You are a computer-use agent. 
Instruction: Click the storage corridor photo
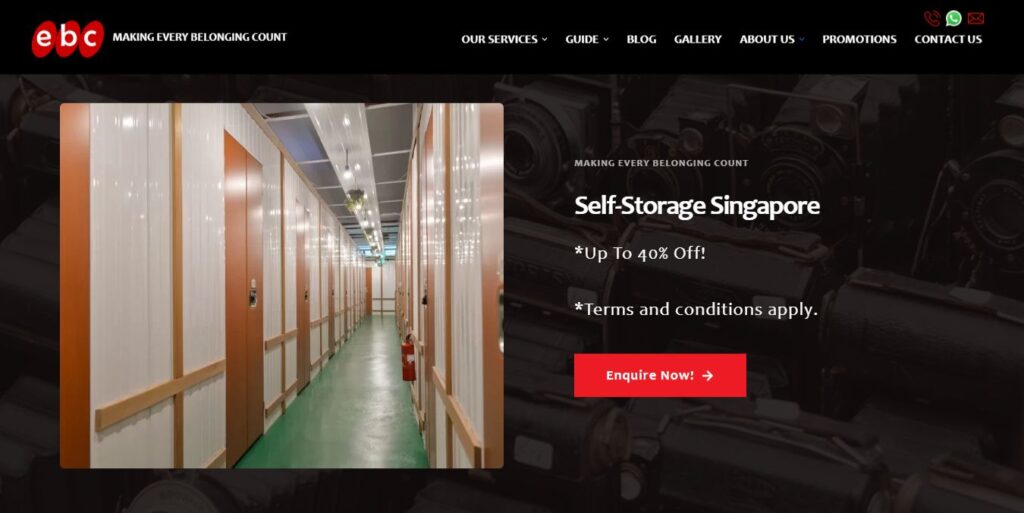coord(281,285)
